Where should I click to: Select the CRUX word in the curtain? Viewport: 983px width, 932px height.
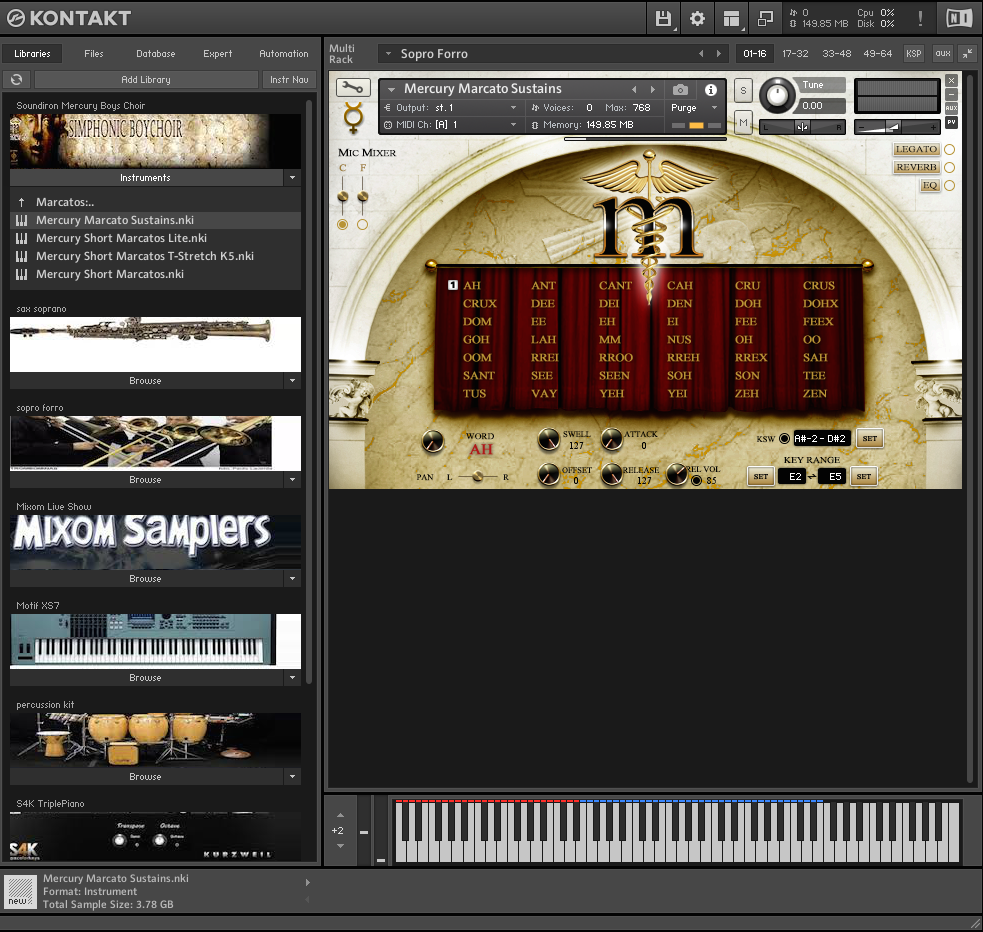pos(480,303)
